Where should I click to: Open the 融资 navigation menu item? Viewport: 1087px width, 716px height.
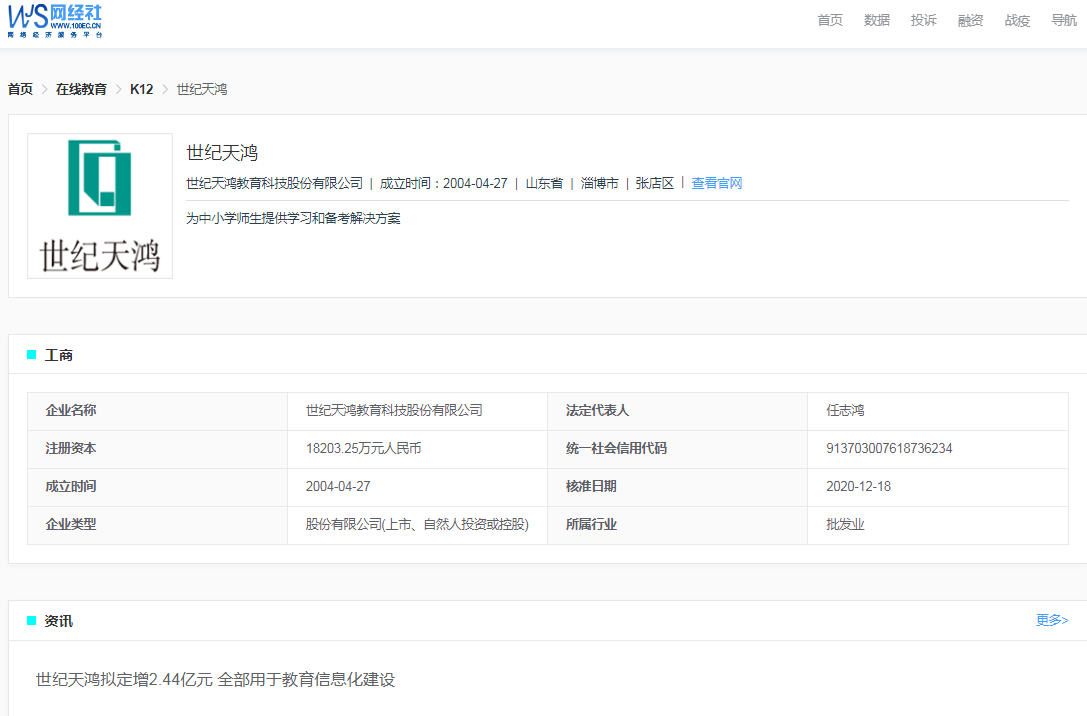point(971,20)
